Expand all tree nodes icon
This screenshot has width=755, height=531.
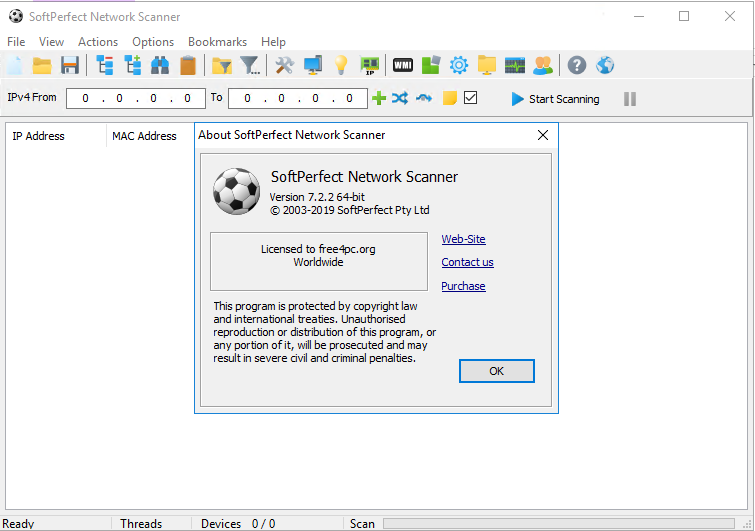(132, 65)
